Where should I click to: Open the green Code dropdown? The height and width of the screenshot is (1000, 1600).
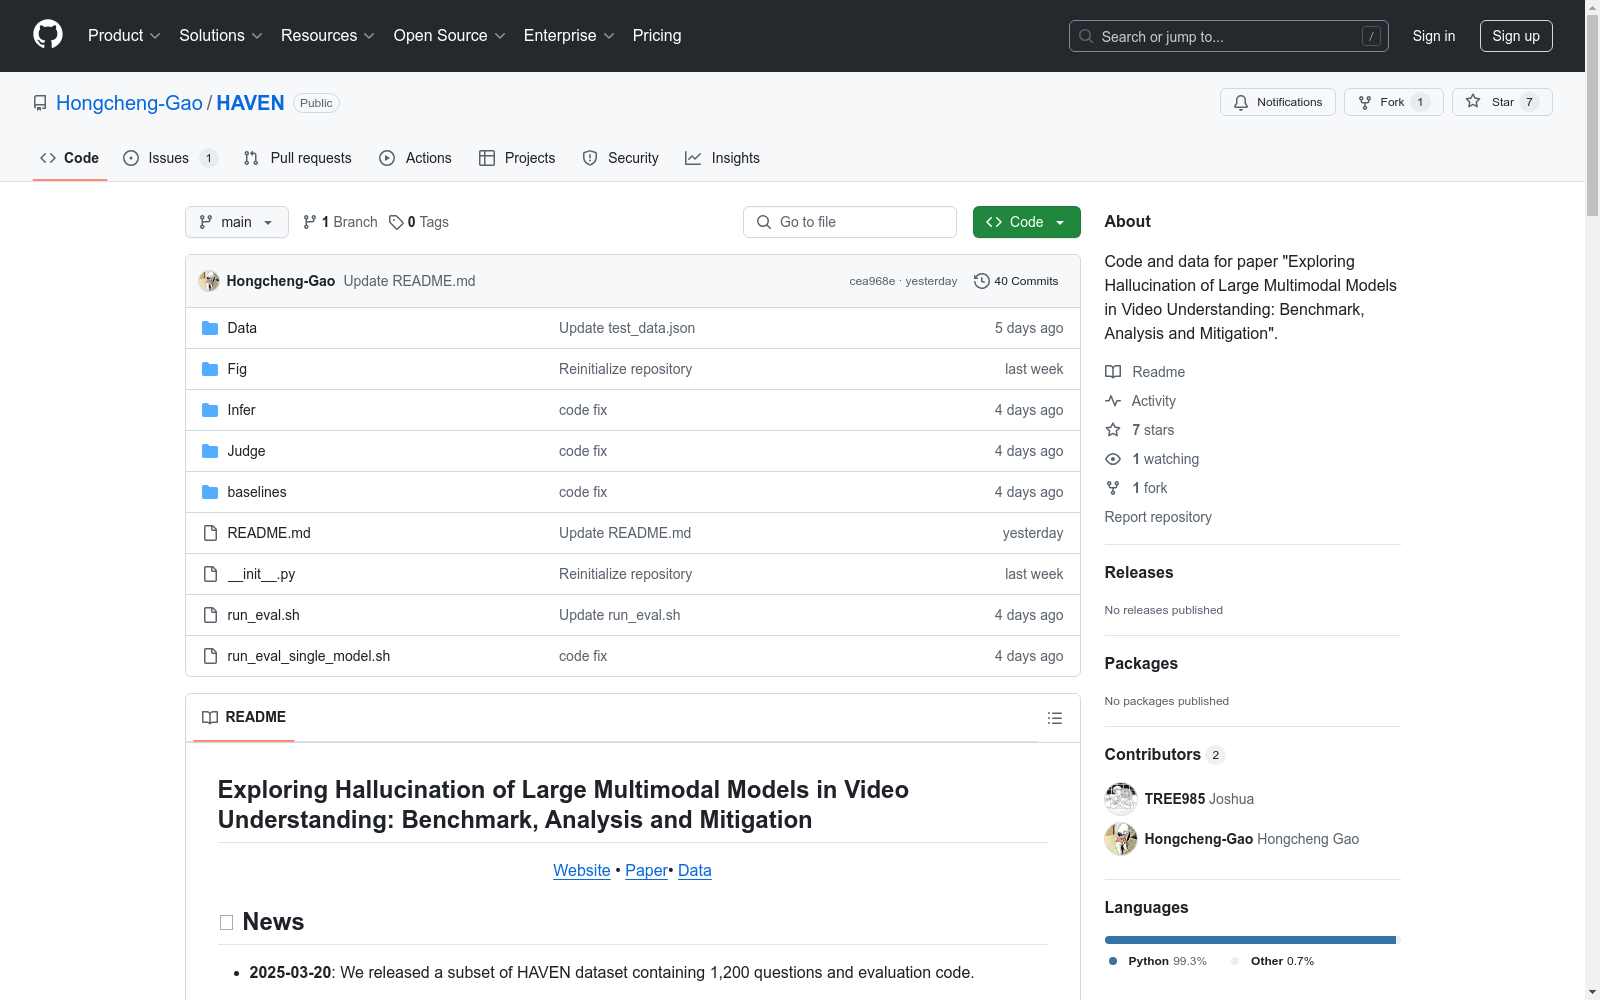1026,222
